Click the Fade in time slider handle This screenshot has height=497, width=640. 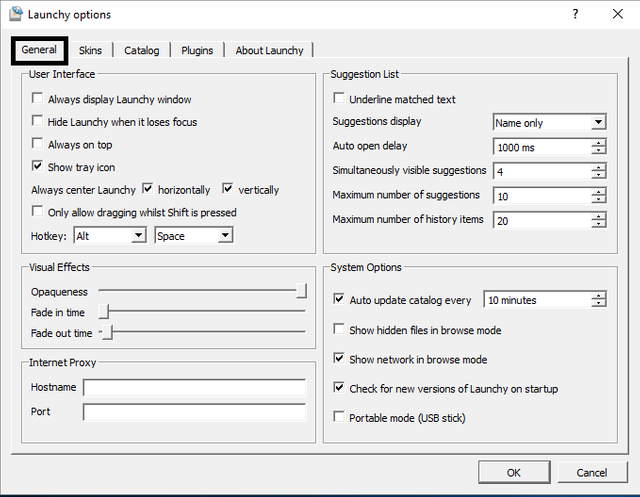tap(104, 311)
